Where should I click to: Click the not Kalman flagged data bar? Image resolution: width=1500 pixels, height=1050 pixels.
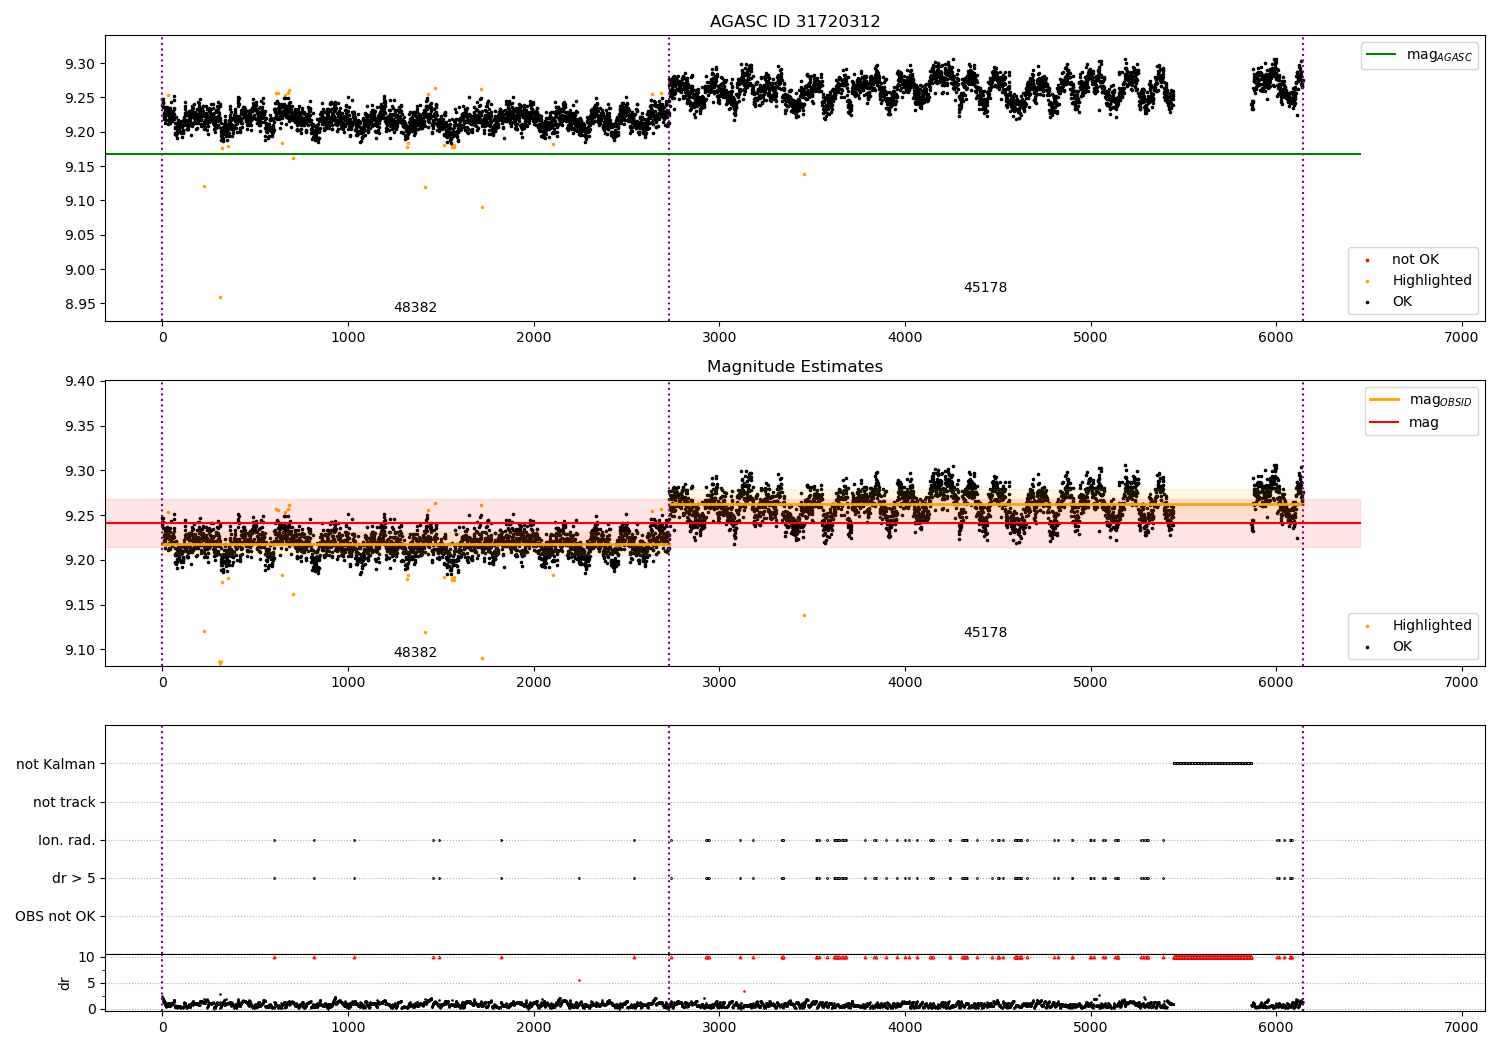(1212, 764)
